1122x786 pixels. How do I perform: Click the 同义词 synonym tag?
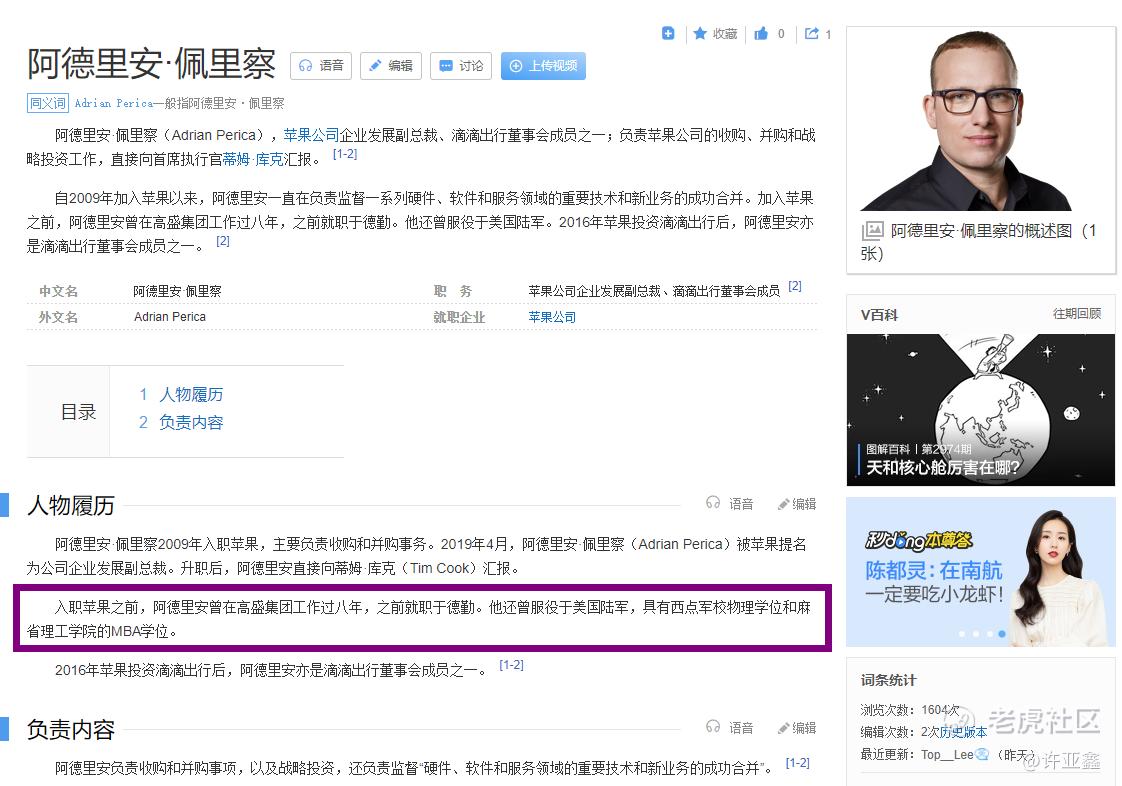coord(48,103)
